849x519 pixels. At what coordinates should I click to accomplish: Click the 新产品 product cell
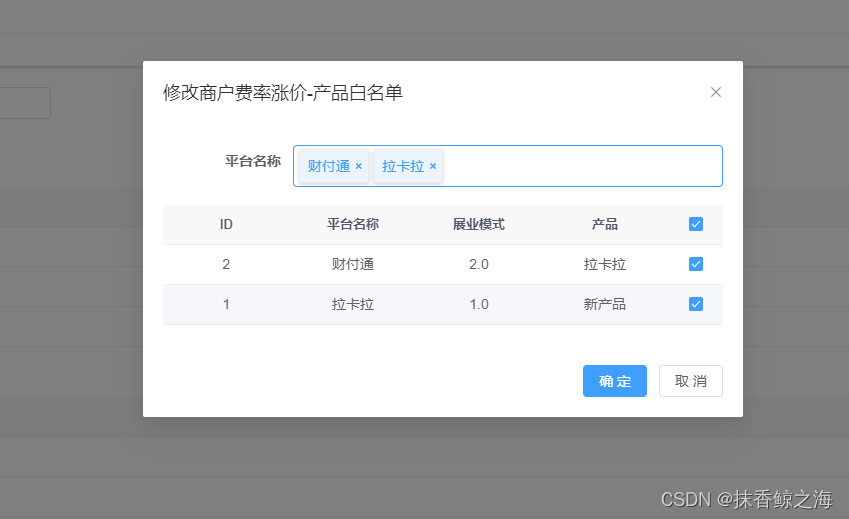point(605,304)
